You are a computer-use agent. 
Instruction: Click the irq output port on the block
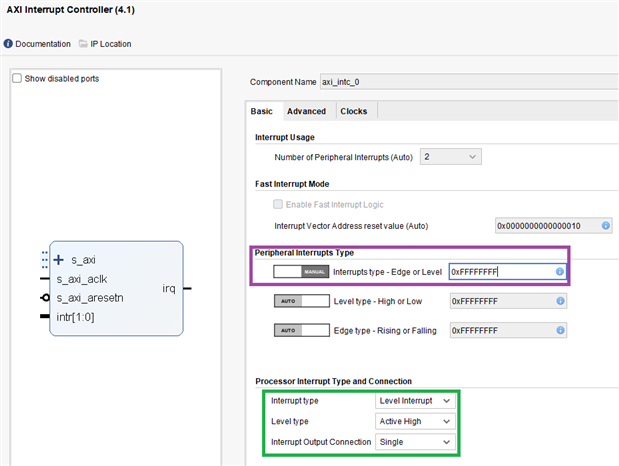pos(186,288)
